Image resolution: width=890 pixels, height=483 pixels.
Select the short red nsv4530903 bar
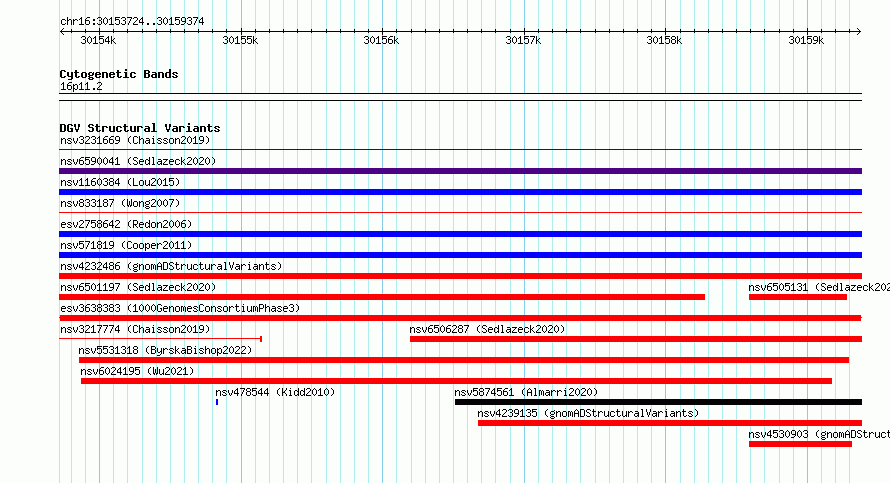pos(800,444)
